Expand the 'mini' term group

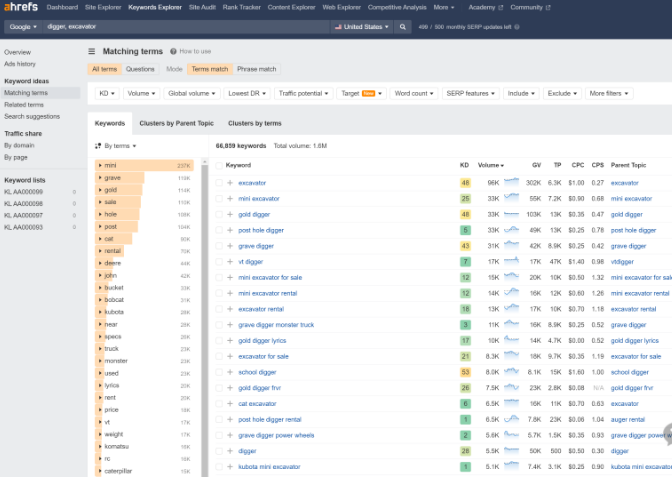[x=101, y=165]
